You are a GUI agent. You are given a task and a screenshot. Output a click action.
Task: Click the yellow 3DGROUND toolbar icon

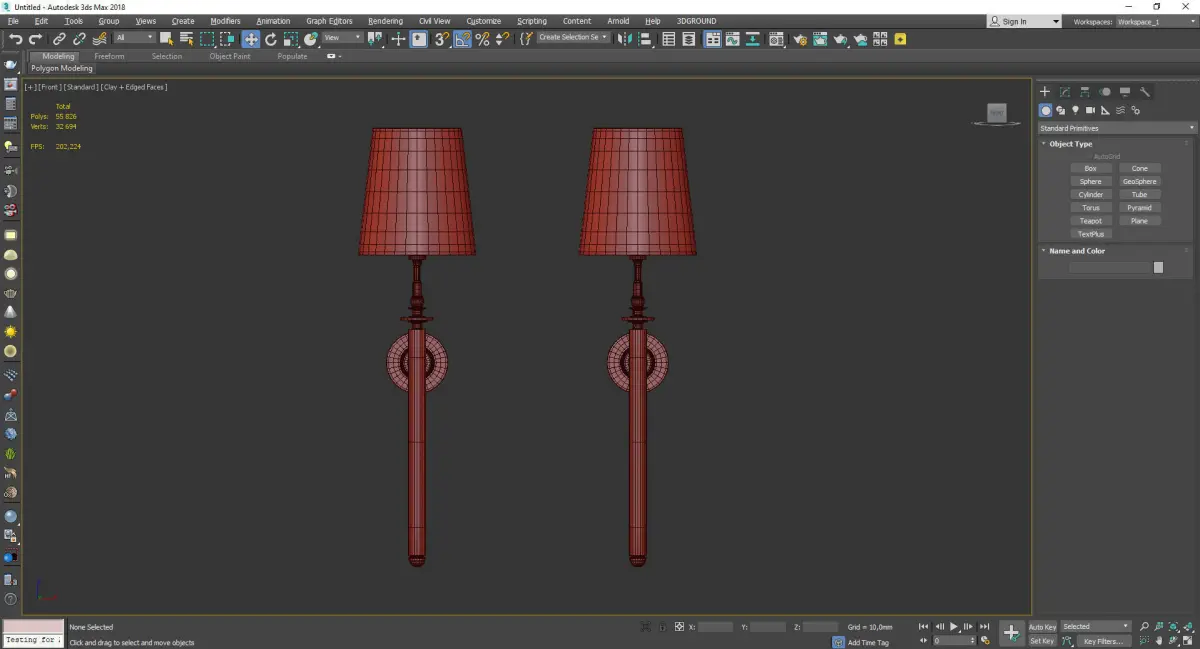pos(900,39)
